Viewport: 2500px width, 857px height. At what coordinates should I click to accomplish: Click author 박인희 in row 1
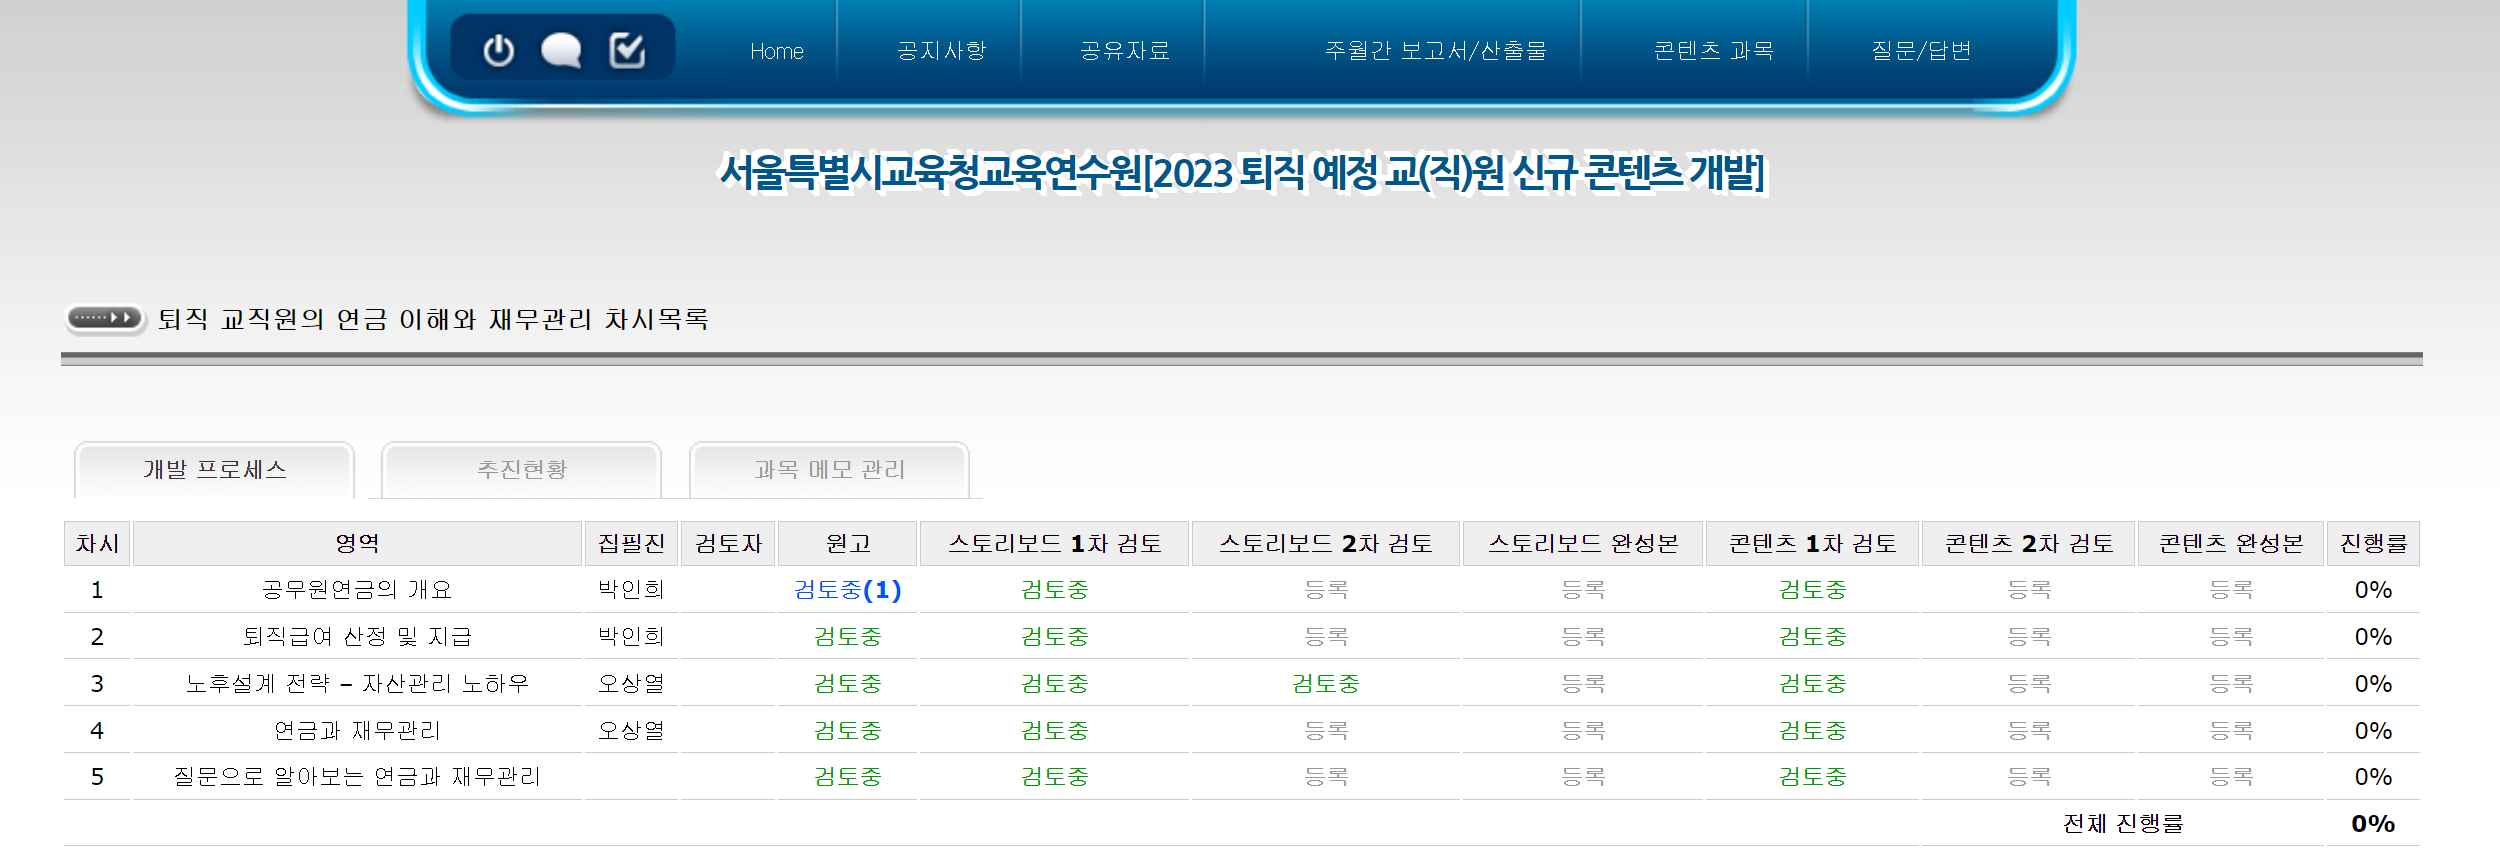pyautogui.click(x=631, y=590)
